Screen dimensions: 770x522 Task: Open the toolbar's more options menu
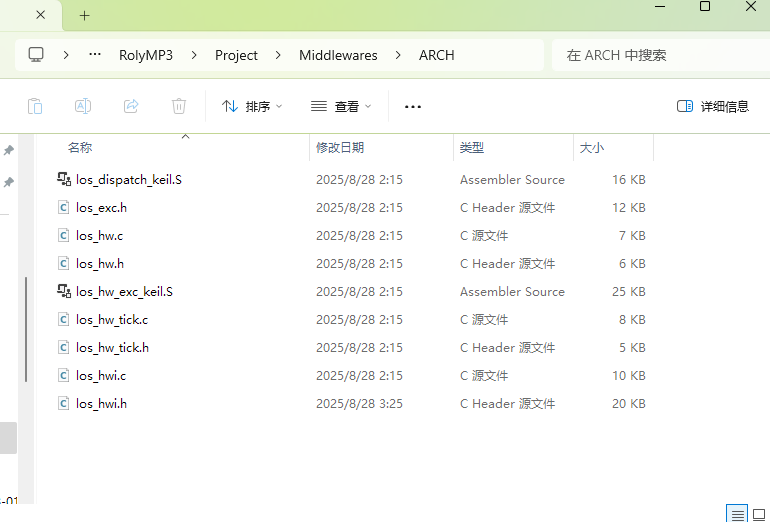pos(412,107)
